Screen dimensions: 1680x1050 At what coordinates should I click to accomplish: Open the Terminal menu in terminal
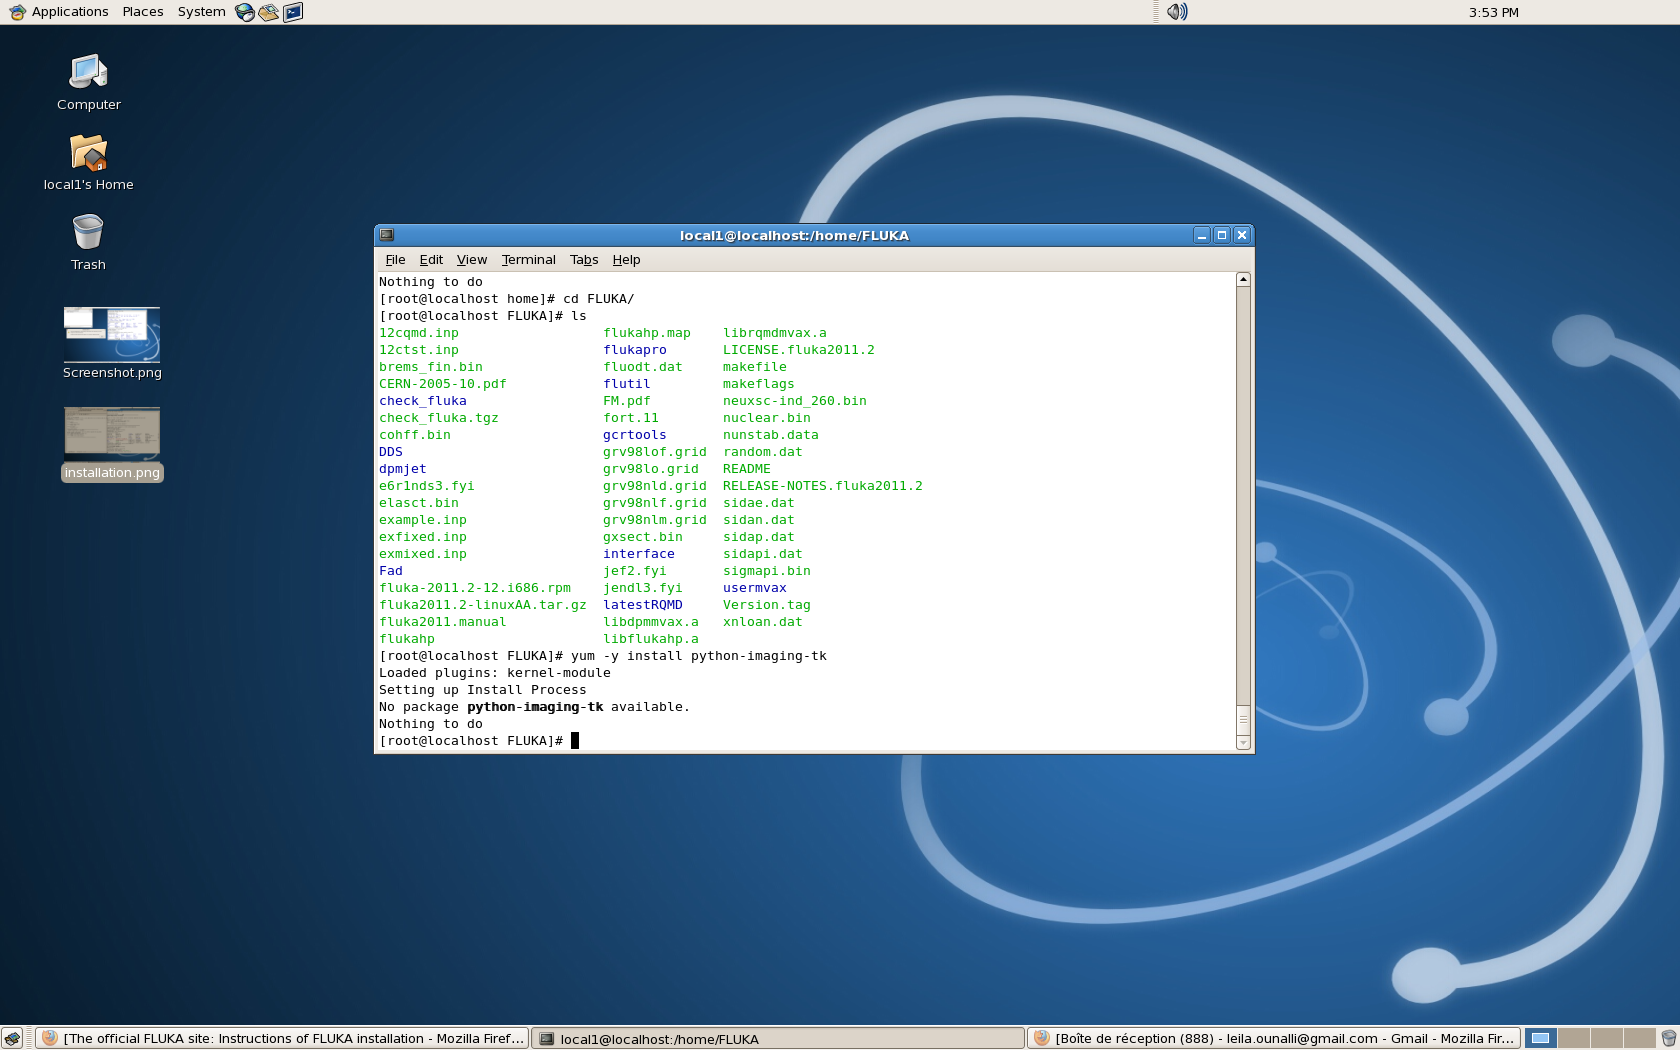click(x=528, y=259)
